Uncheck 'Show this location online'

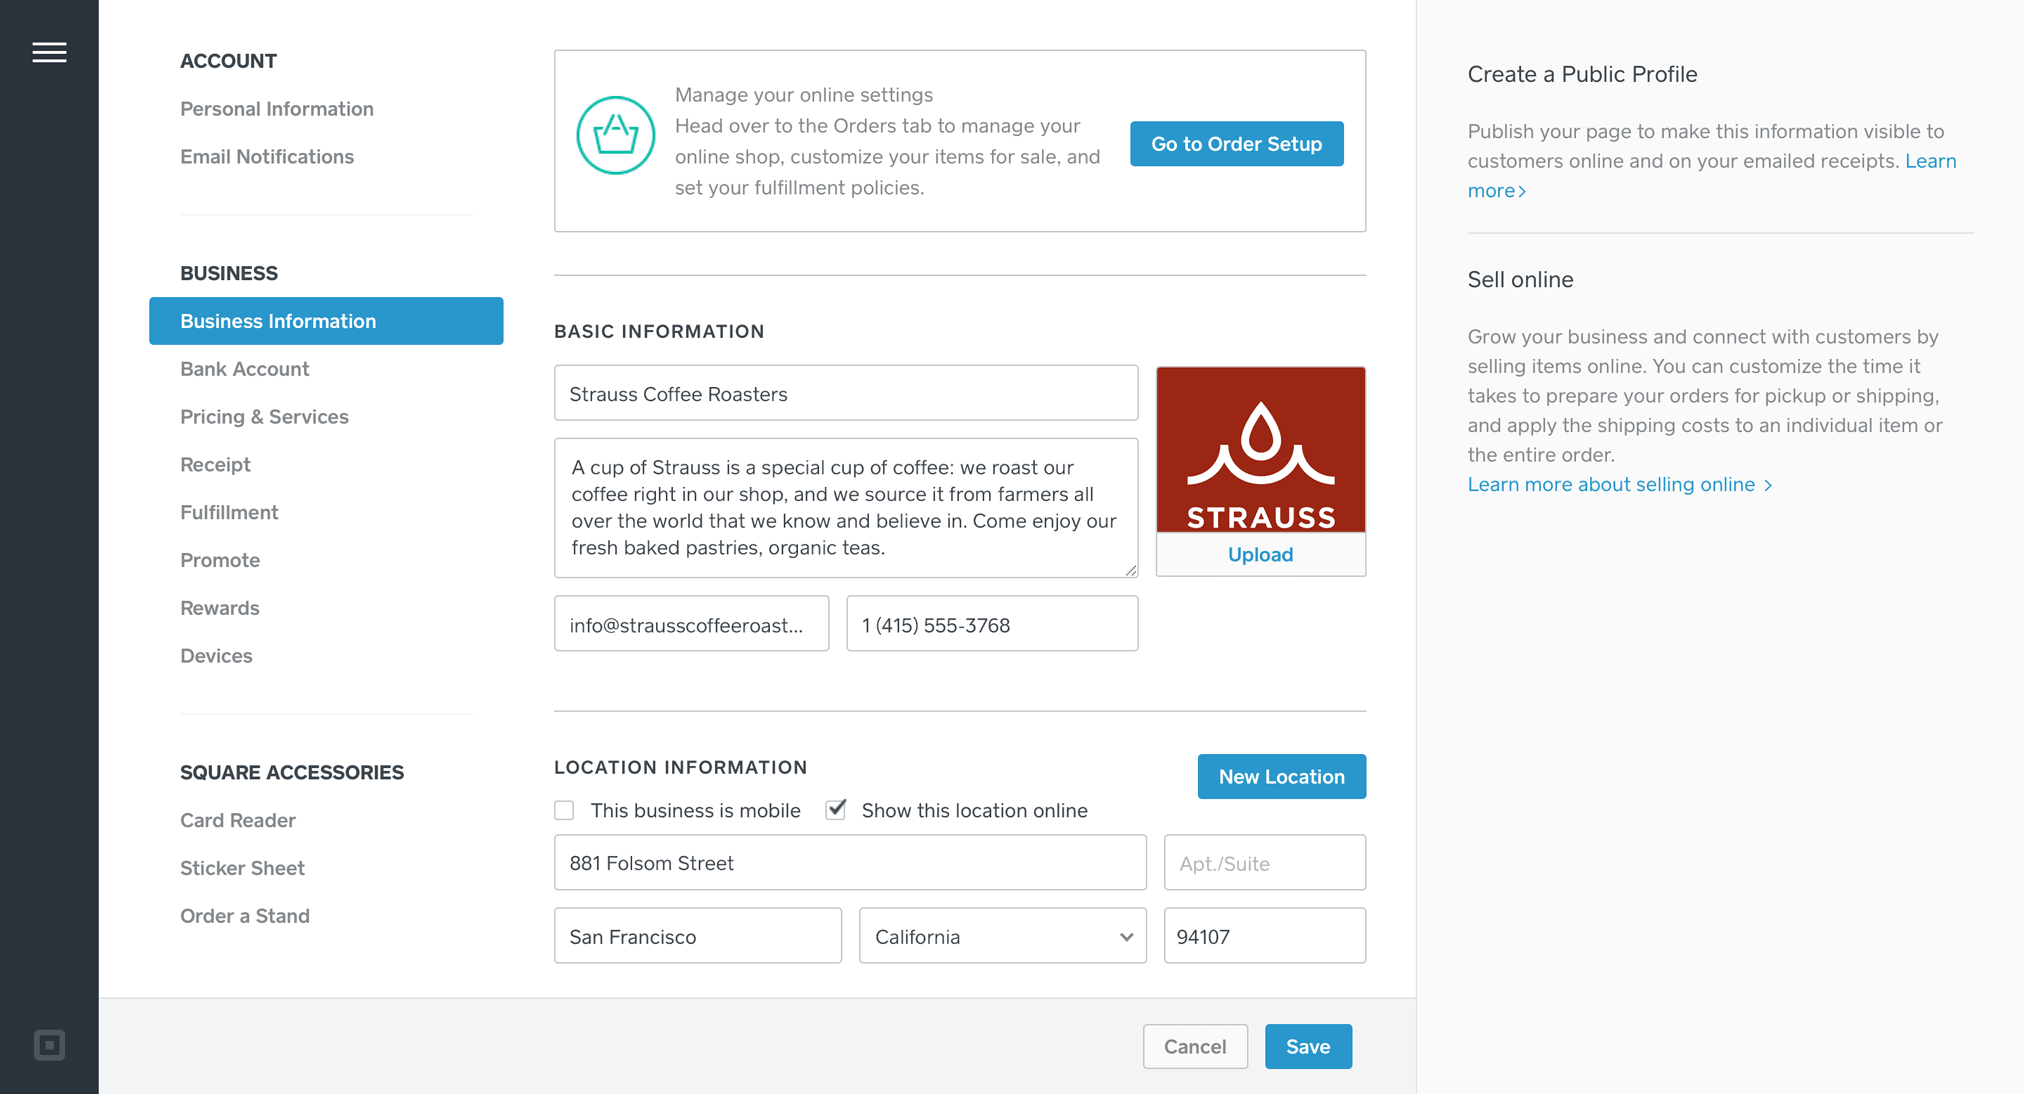(836, 809)
